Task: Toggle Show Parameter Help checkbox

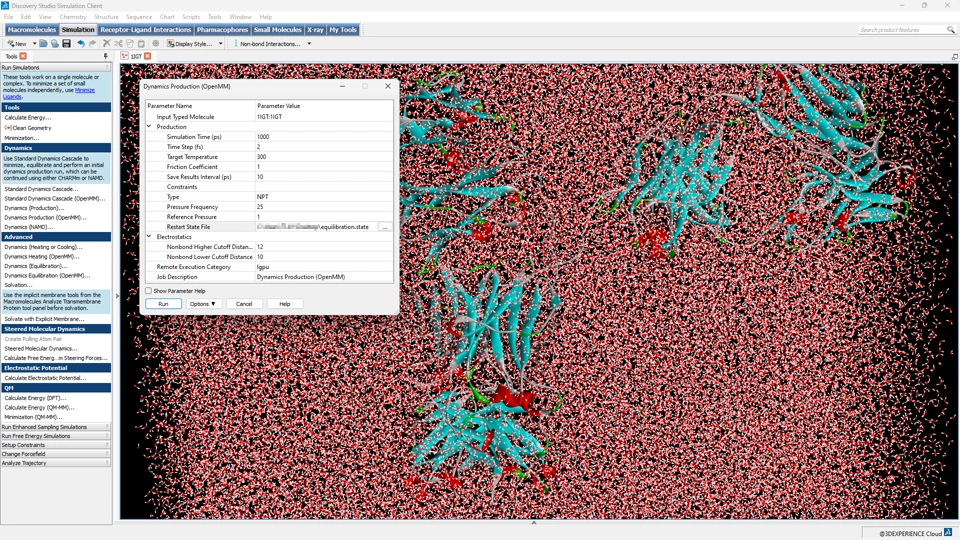Action: 148,291
